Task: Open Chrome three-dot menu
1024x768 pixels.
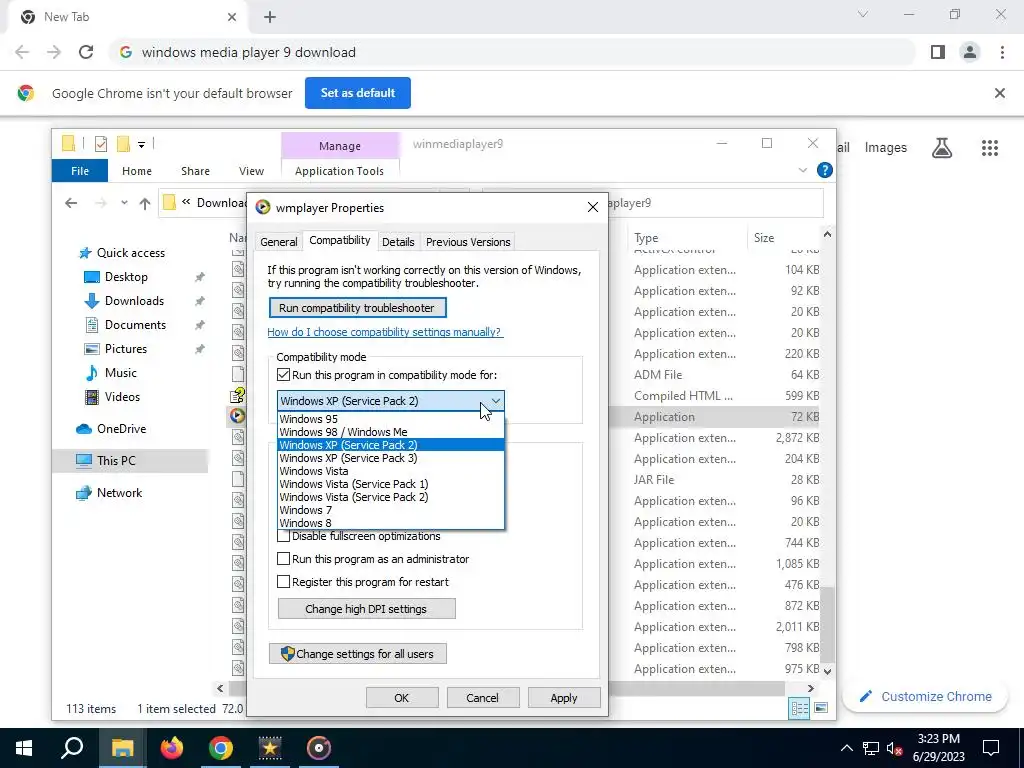Action: 1002,52
